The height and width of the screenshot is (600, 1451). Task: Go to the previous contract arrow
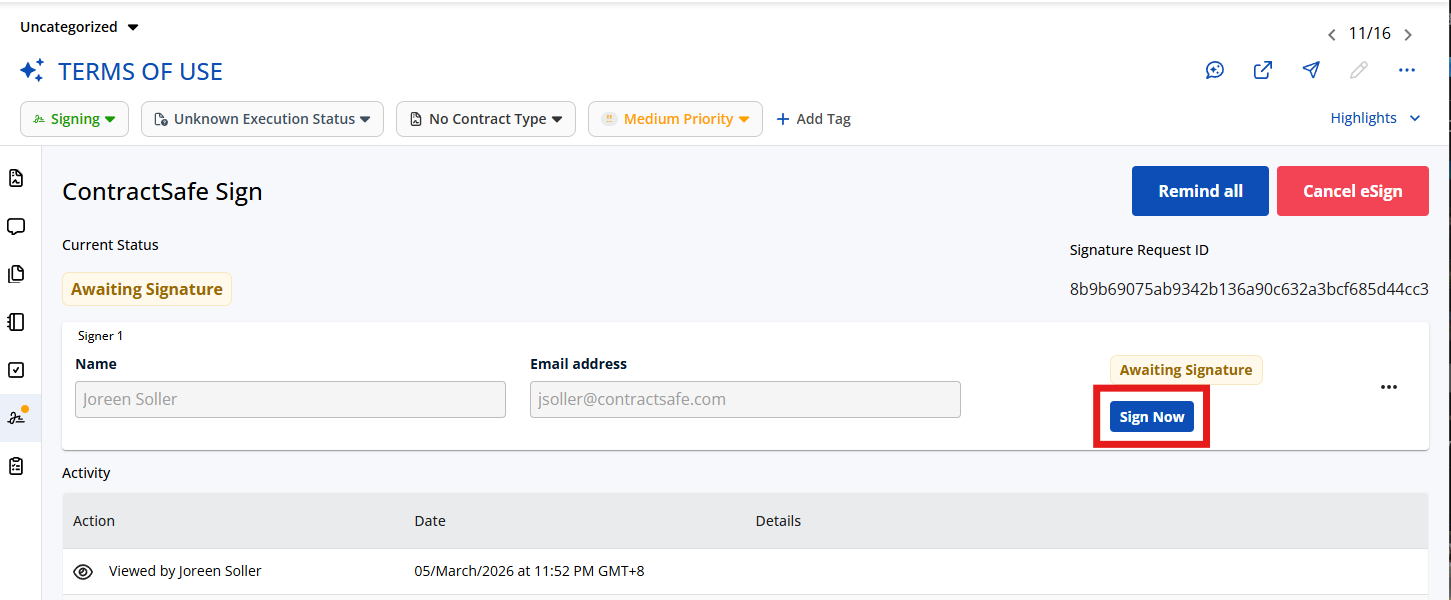[x=1332, y=35]
